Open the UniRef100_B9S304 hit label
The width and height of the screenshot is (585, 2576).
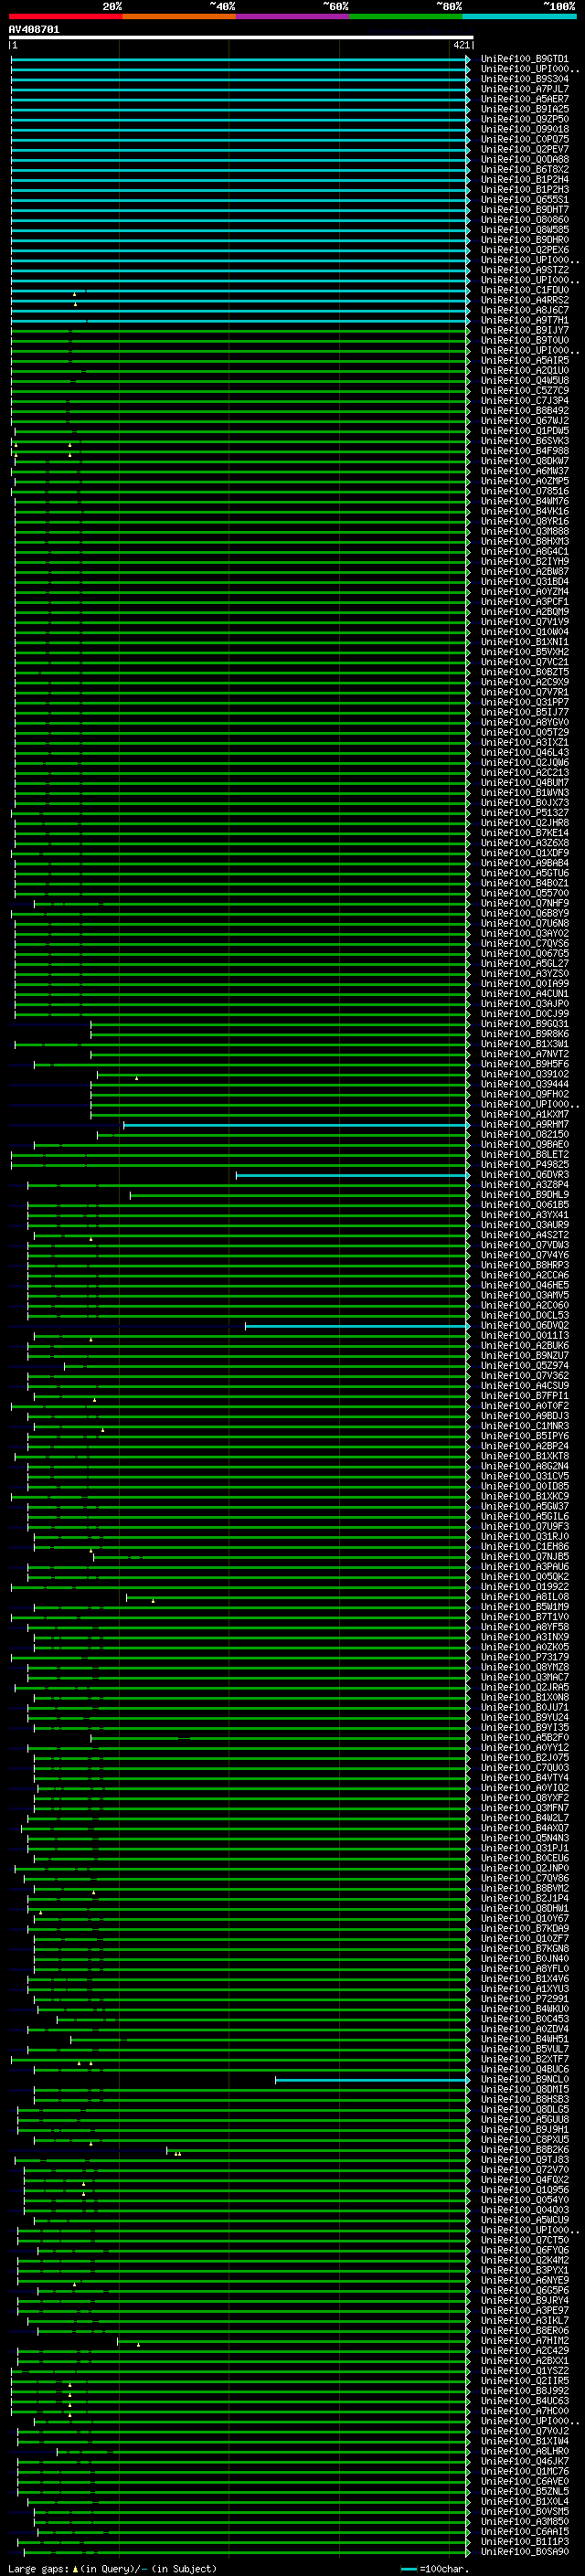[x=525, y=79]
